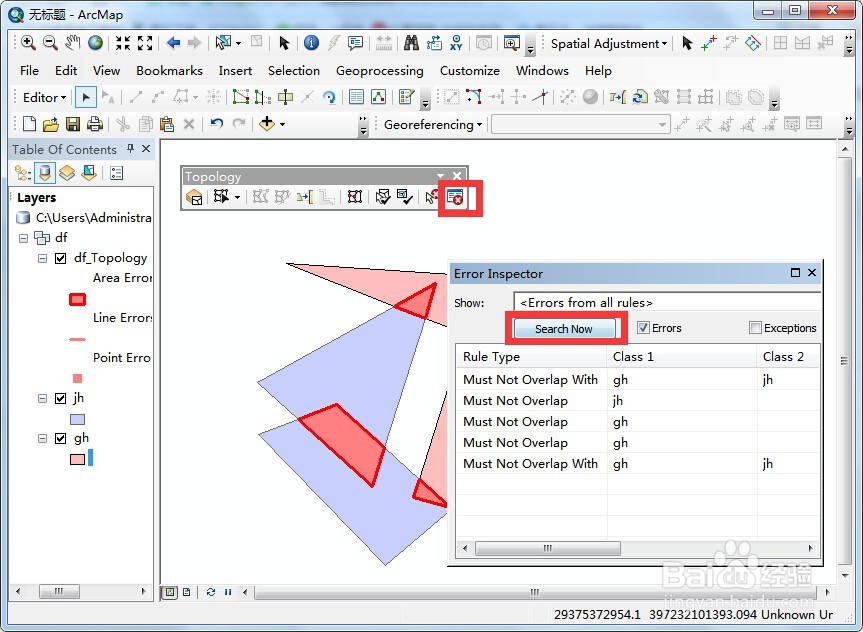Collapse gh layer legend
The width and height of the screenshot is (863, 632).
pos(42,439)
